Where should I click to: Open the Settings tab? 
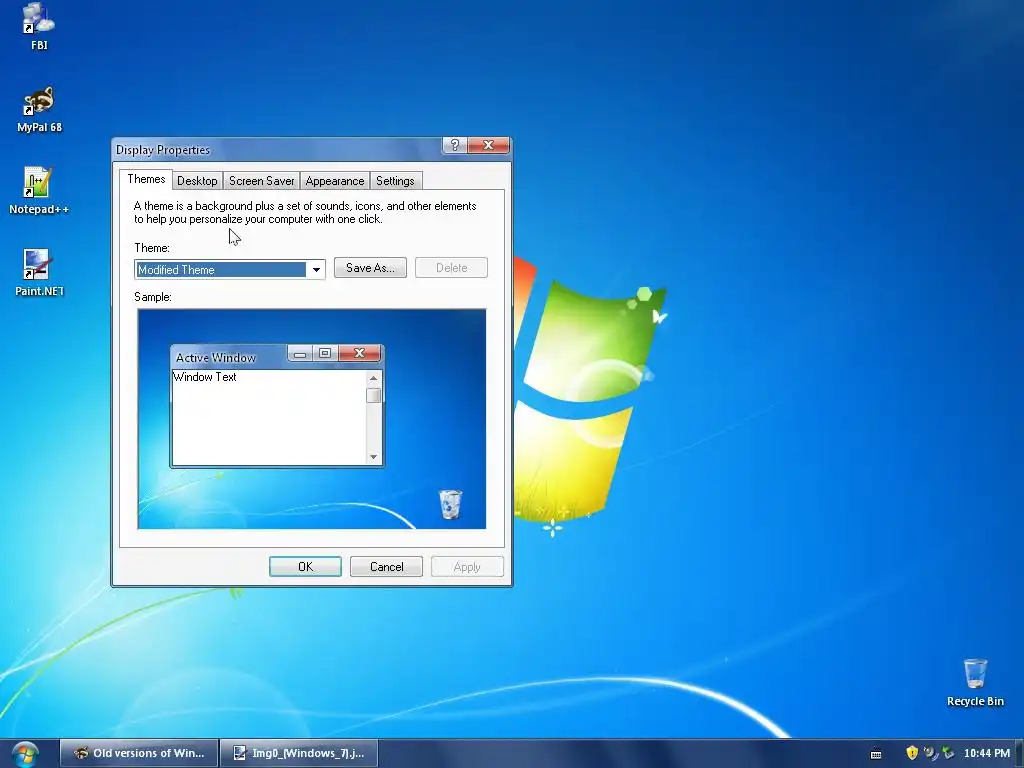pyautogui.click(x=395, y=181)
